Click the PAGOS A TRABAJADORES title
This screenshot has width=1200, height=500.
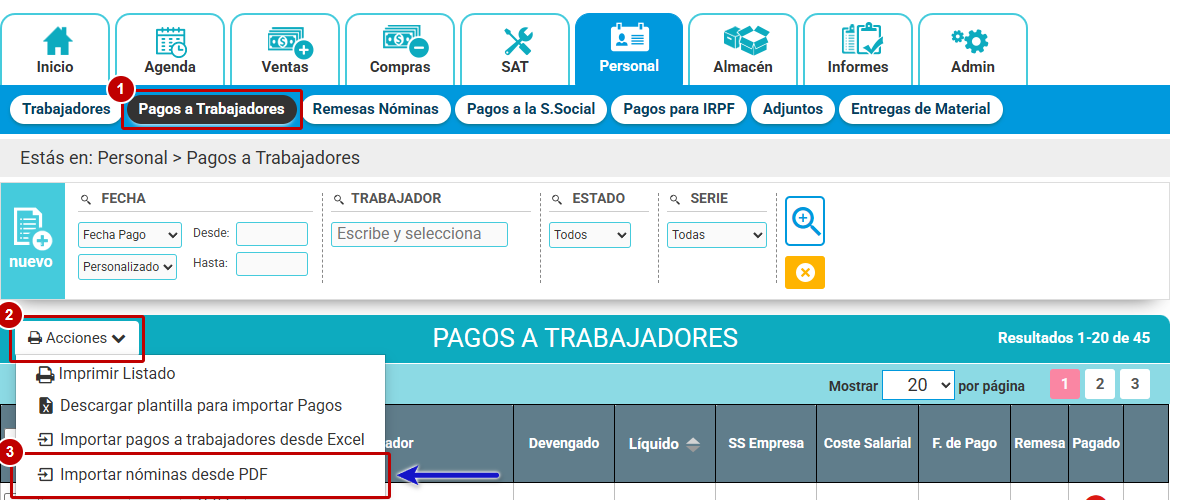pos(585,338)
